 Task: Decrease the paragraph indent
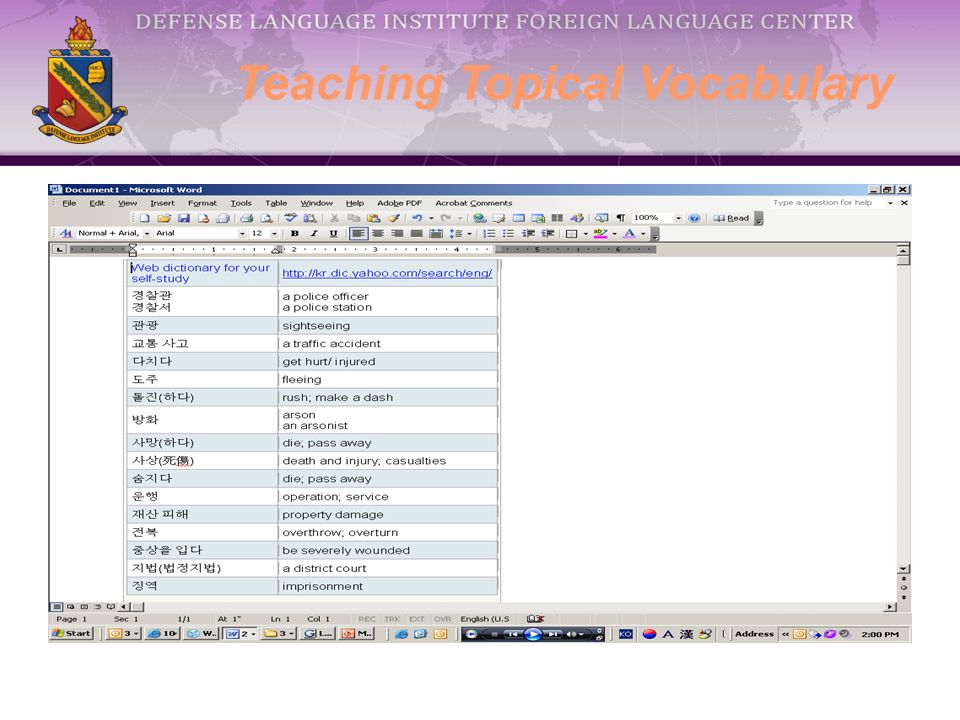(x=528, y=233)
